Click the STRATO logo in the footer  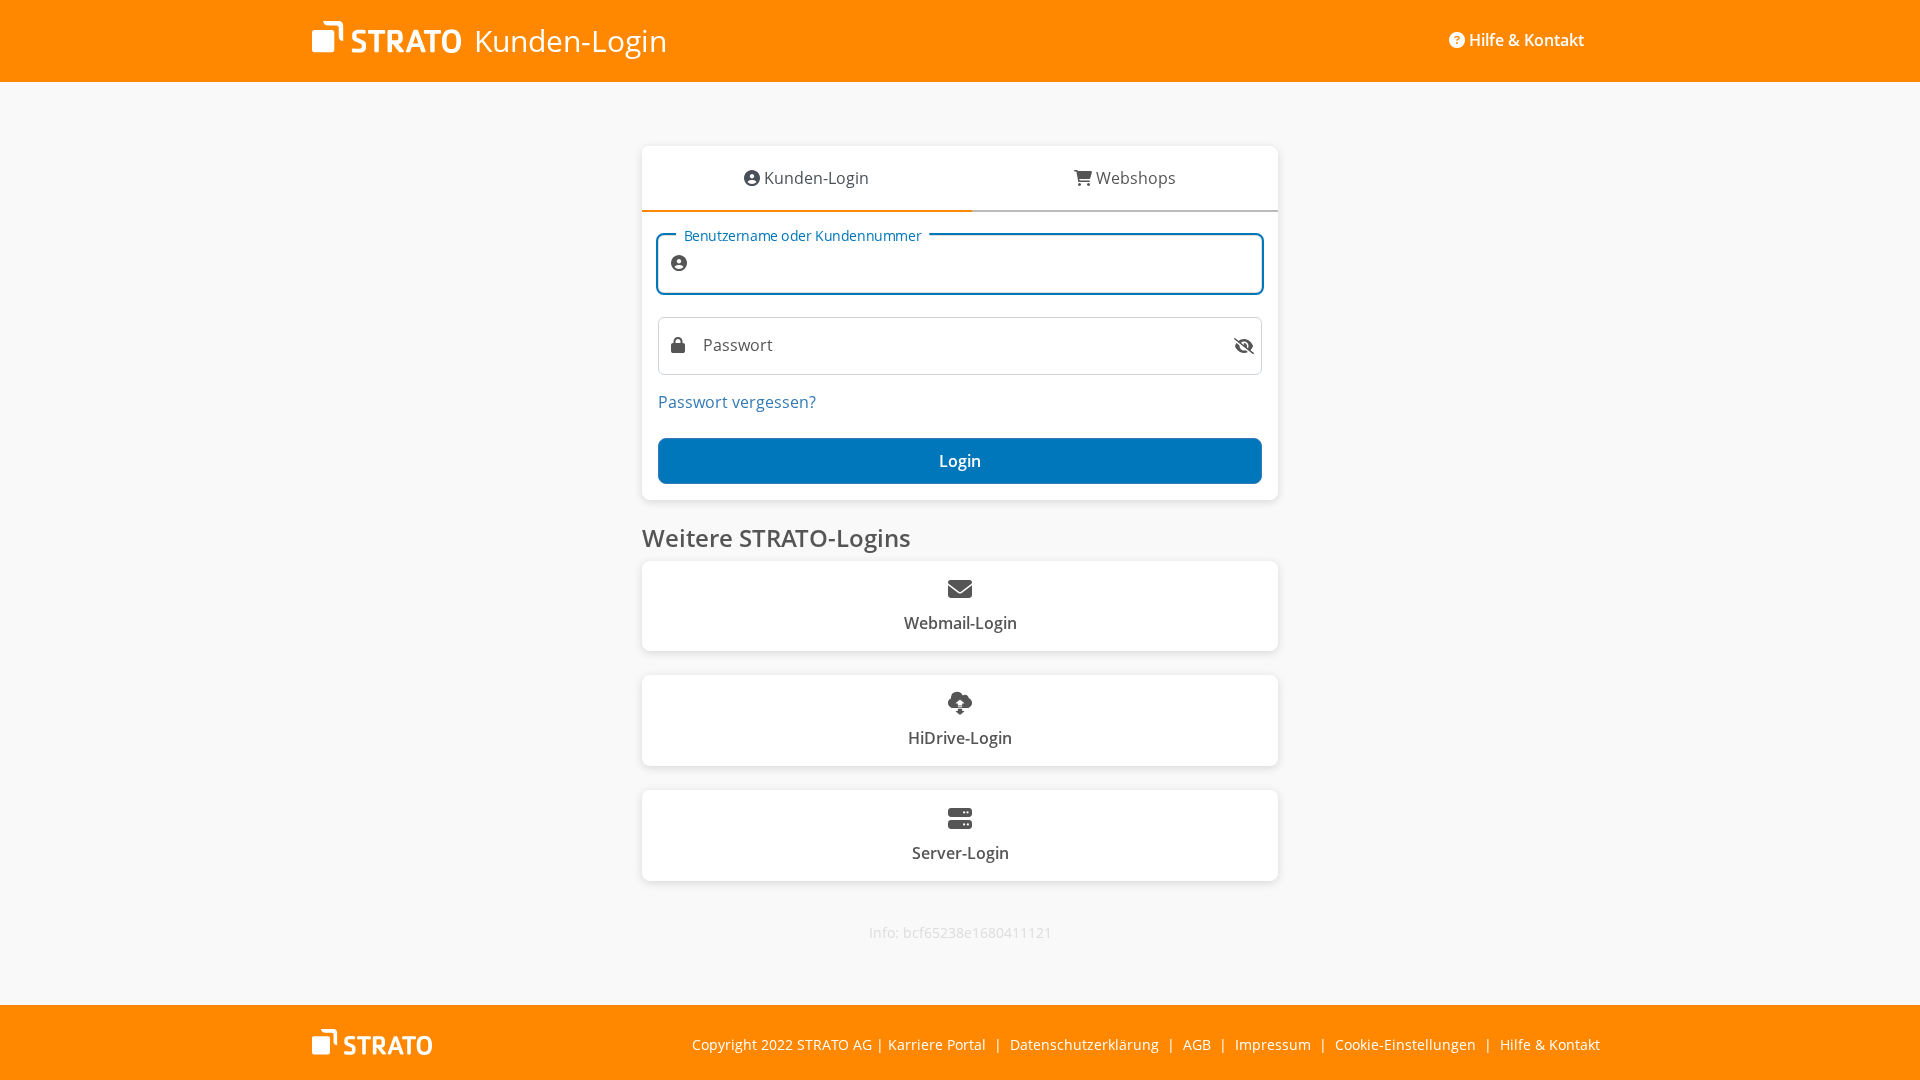pyautogui.click(x=372, y=1042)
